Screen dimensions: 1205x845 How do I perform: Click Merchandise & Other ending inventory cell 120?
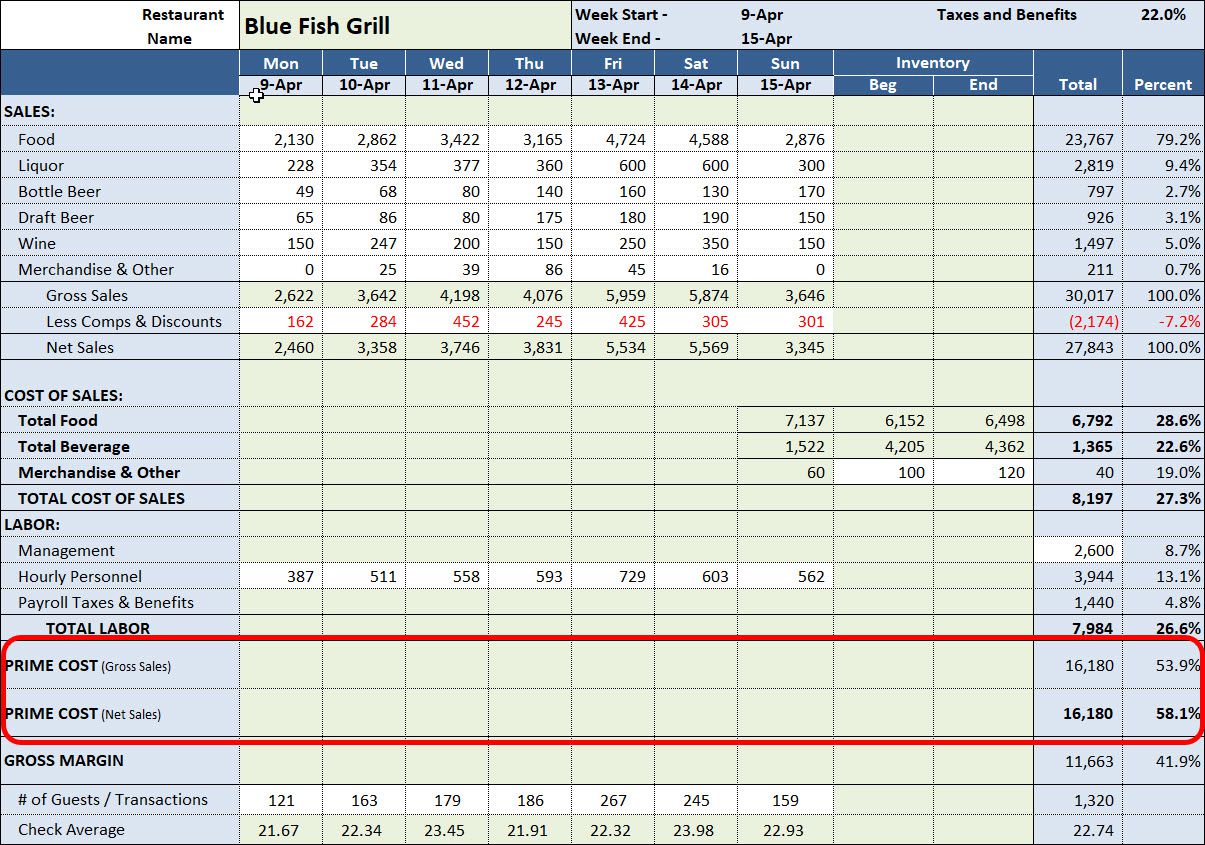(983, 473)
